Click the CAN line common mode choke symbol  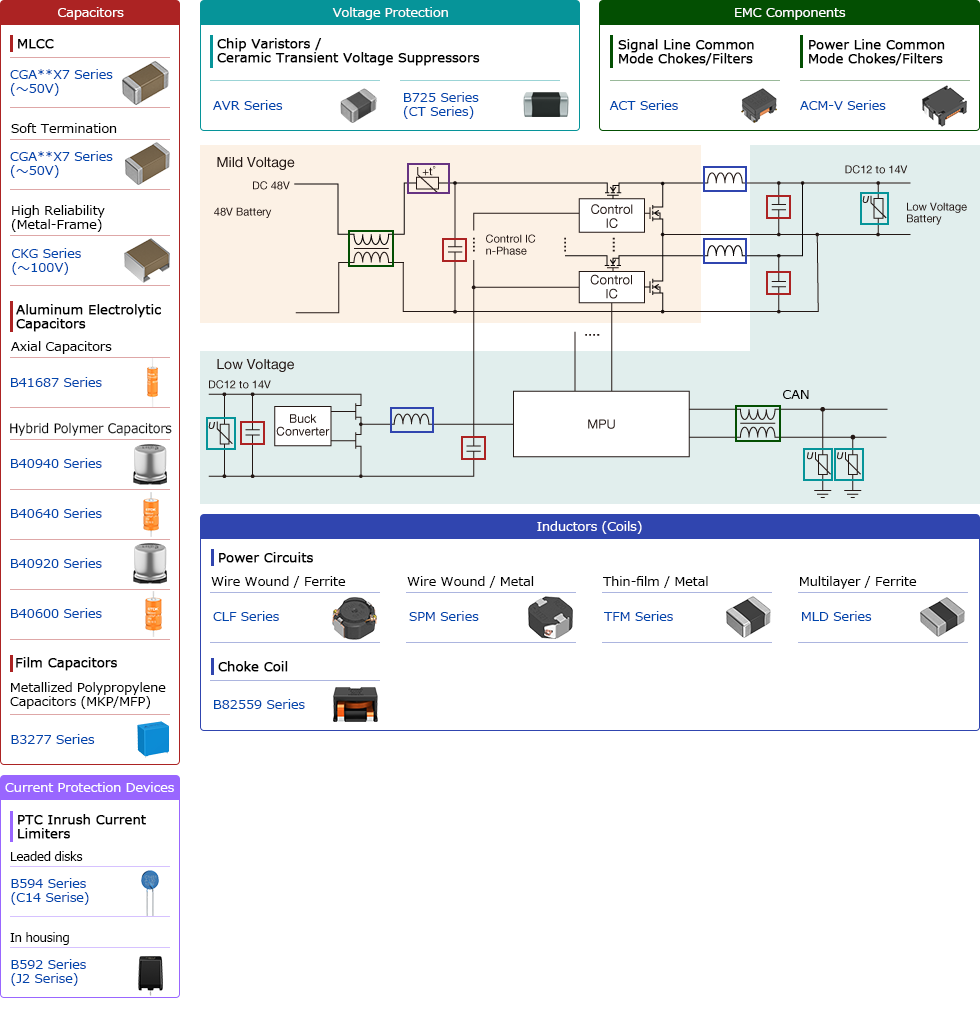(758, 423)
